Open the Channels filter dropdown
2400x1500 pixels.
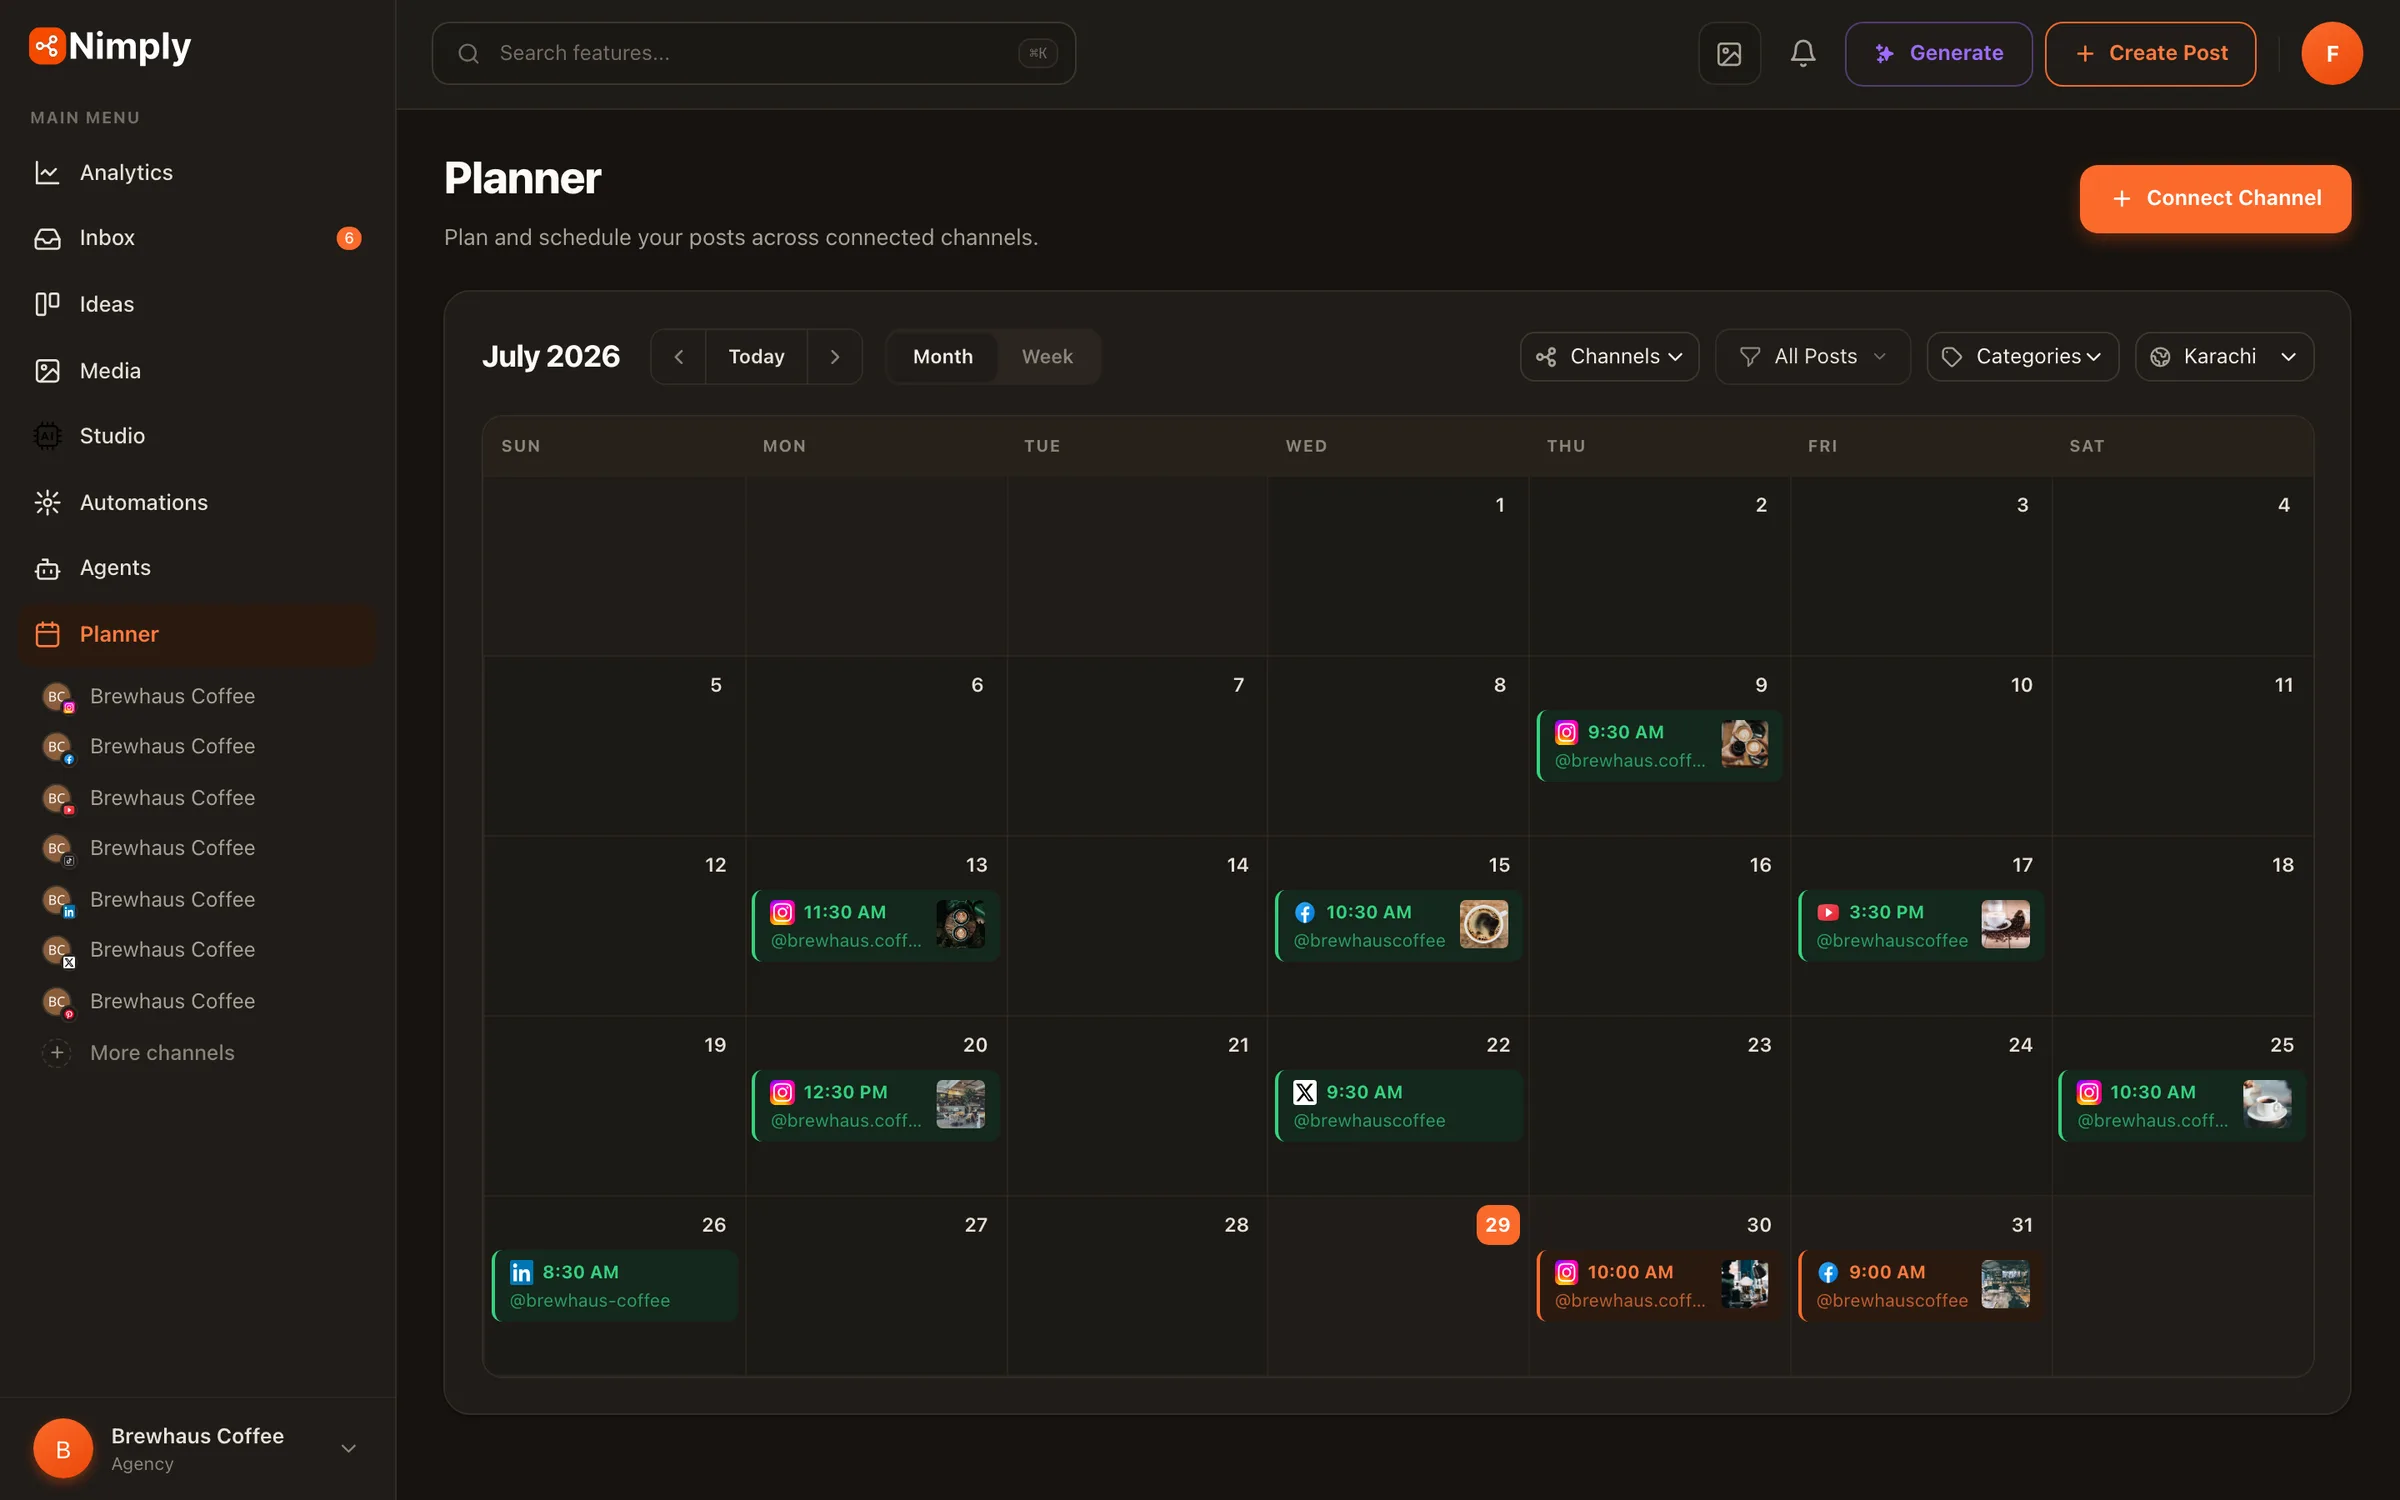(x=1609, y=357)
